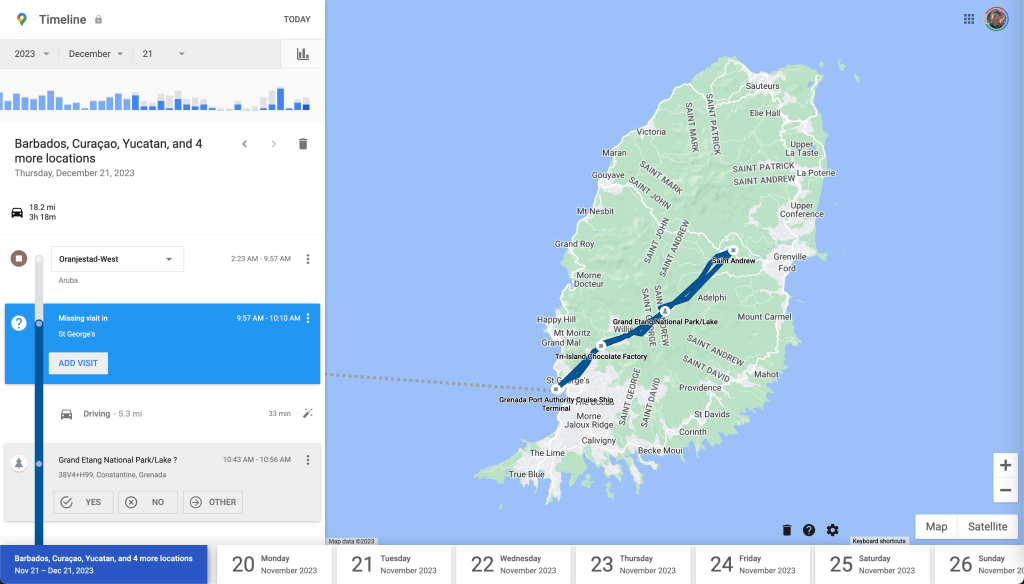This screenshot has width=1024, height=584.
Task: Click the edit route wand icon for Driving
Action: [x=308, y=413]
